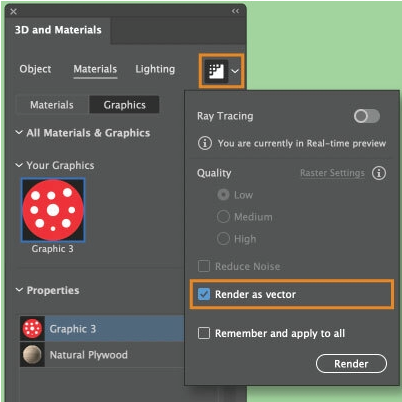Image resolution: width=402 pixels, height=402 pixels.
Task: Select Natural Plywood material sphere icon
Action: coord(32,354)
